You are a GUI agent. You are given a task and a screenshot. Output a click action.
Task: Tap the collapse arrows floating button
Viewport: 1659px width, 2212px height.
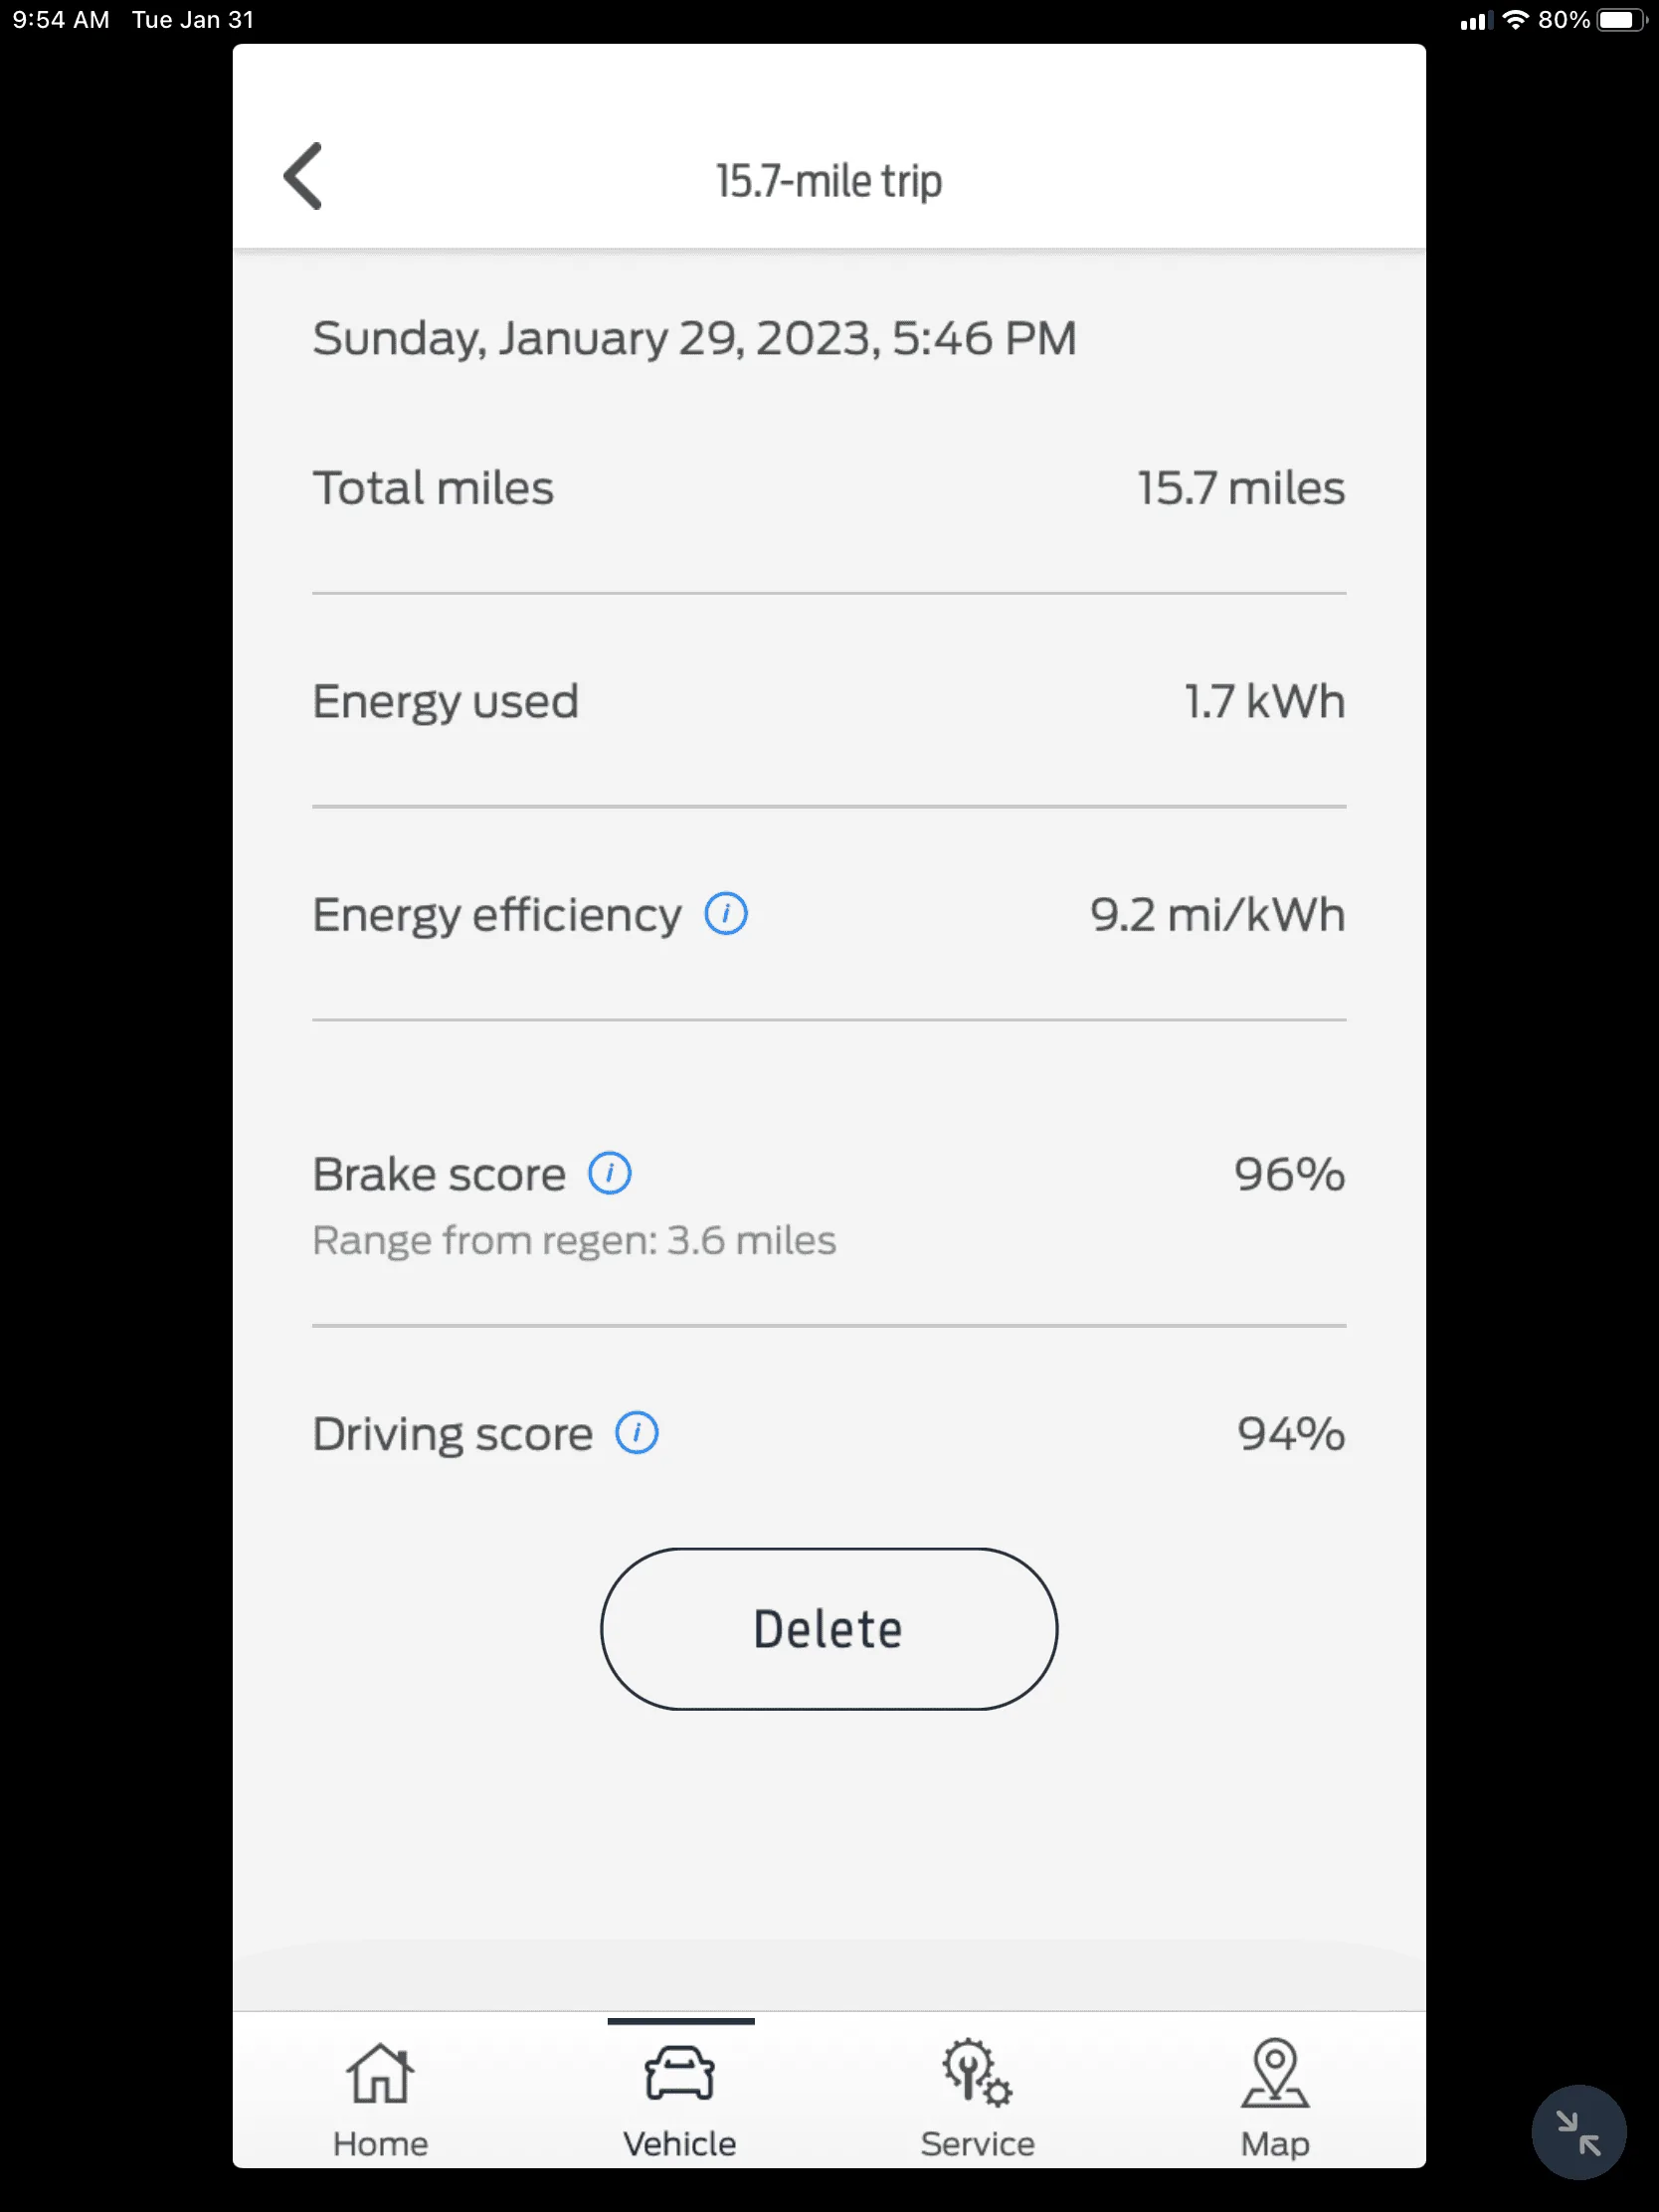(x=1578, y=2132)
